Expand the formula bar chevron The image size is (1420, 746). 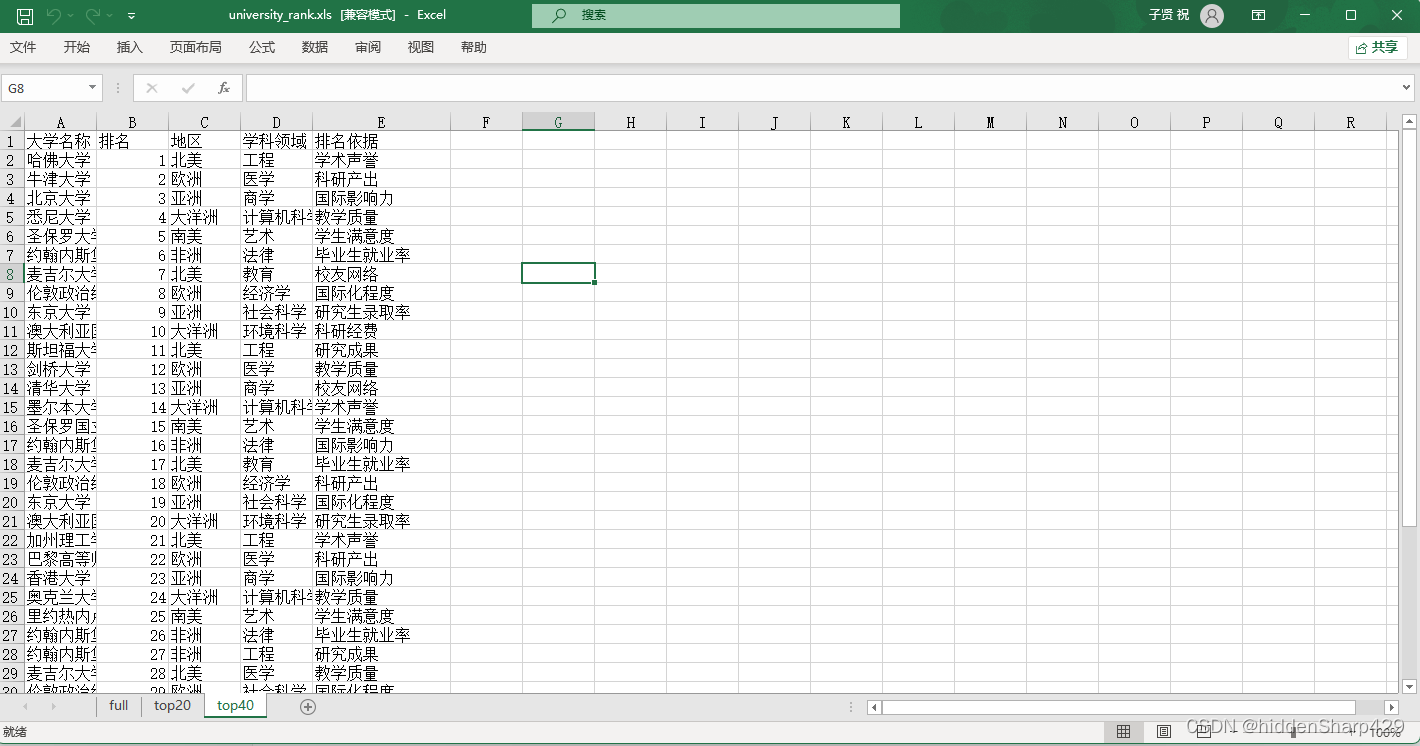pyautogui.click(x=1408, y=88)
